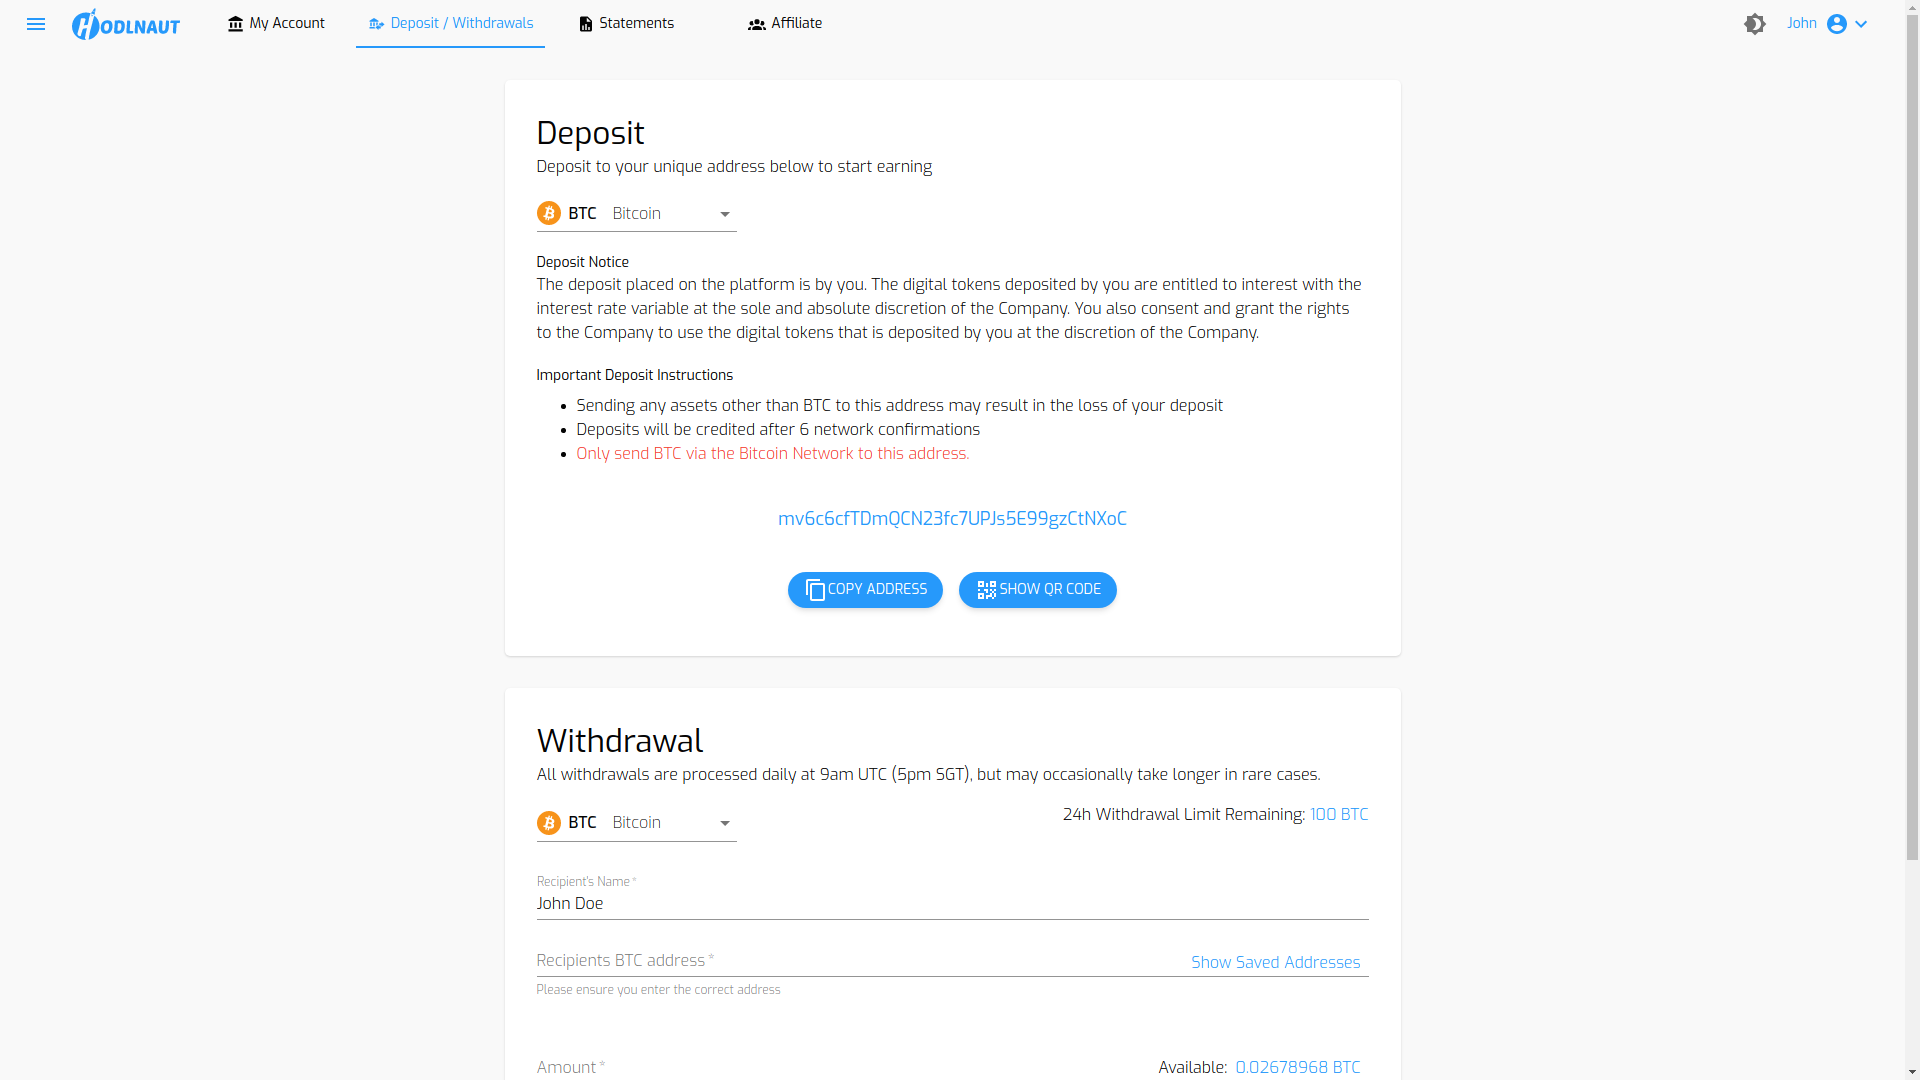Click the available 0.02678968 BTC amount
Viewport: 1920px width, 1080px height.
(x=1298, y=1068)
